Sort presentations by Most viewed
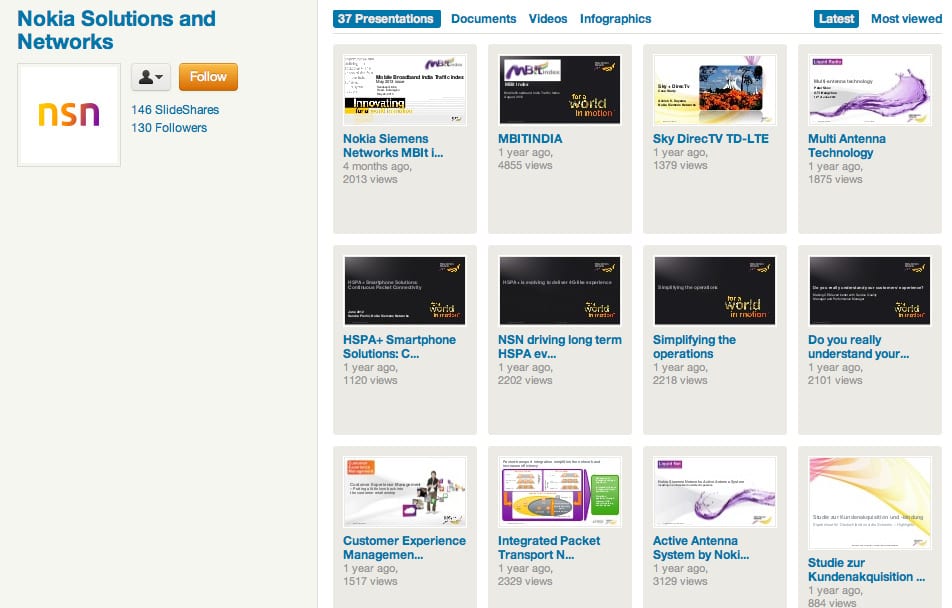The height and width of the screenshot is (608, 952). pyautogui.click(x=906, y=19)
